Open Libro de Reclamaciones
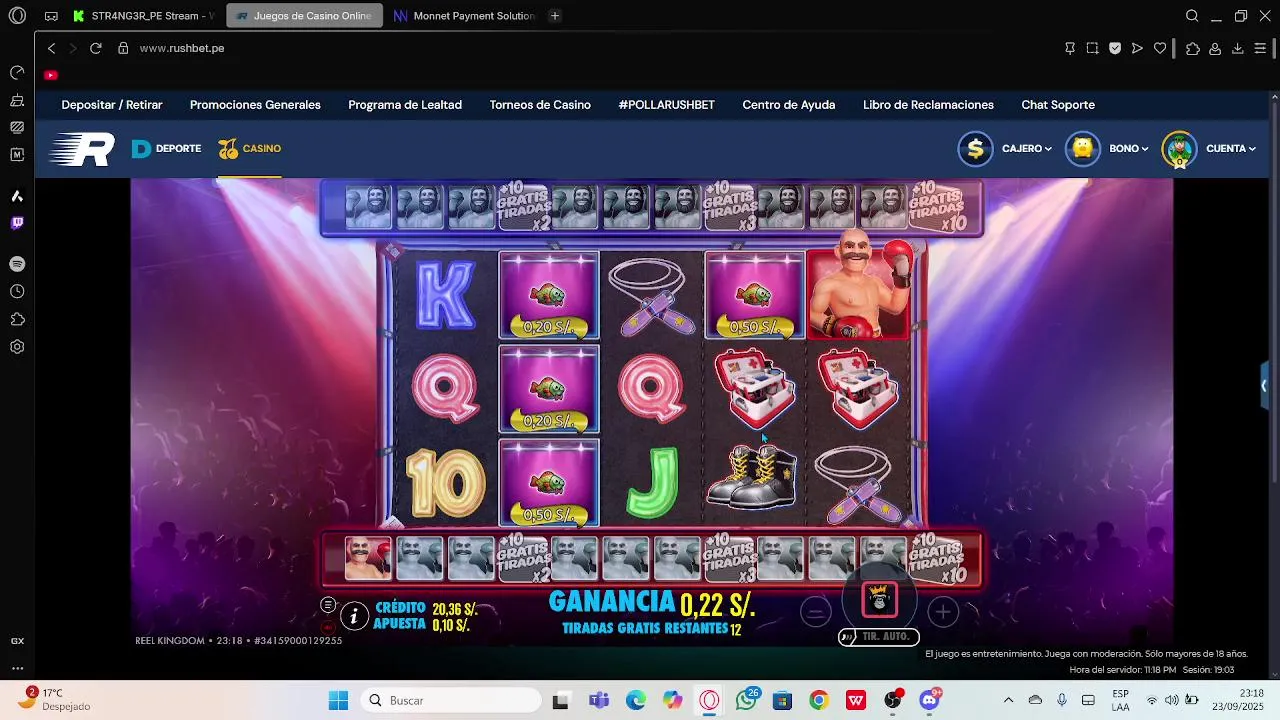The height and width of the screenshot is (720, 1280). click(x=928, y=105)
